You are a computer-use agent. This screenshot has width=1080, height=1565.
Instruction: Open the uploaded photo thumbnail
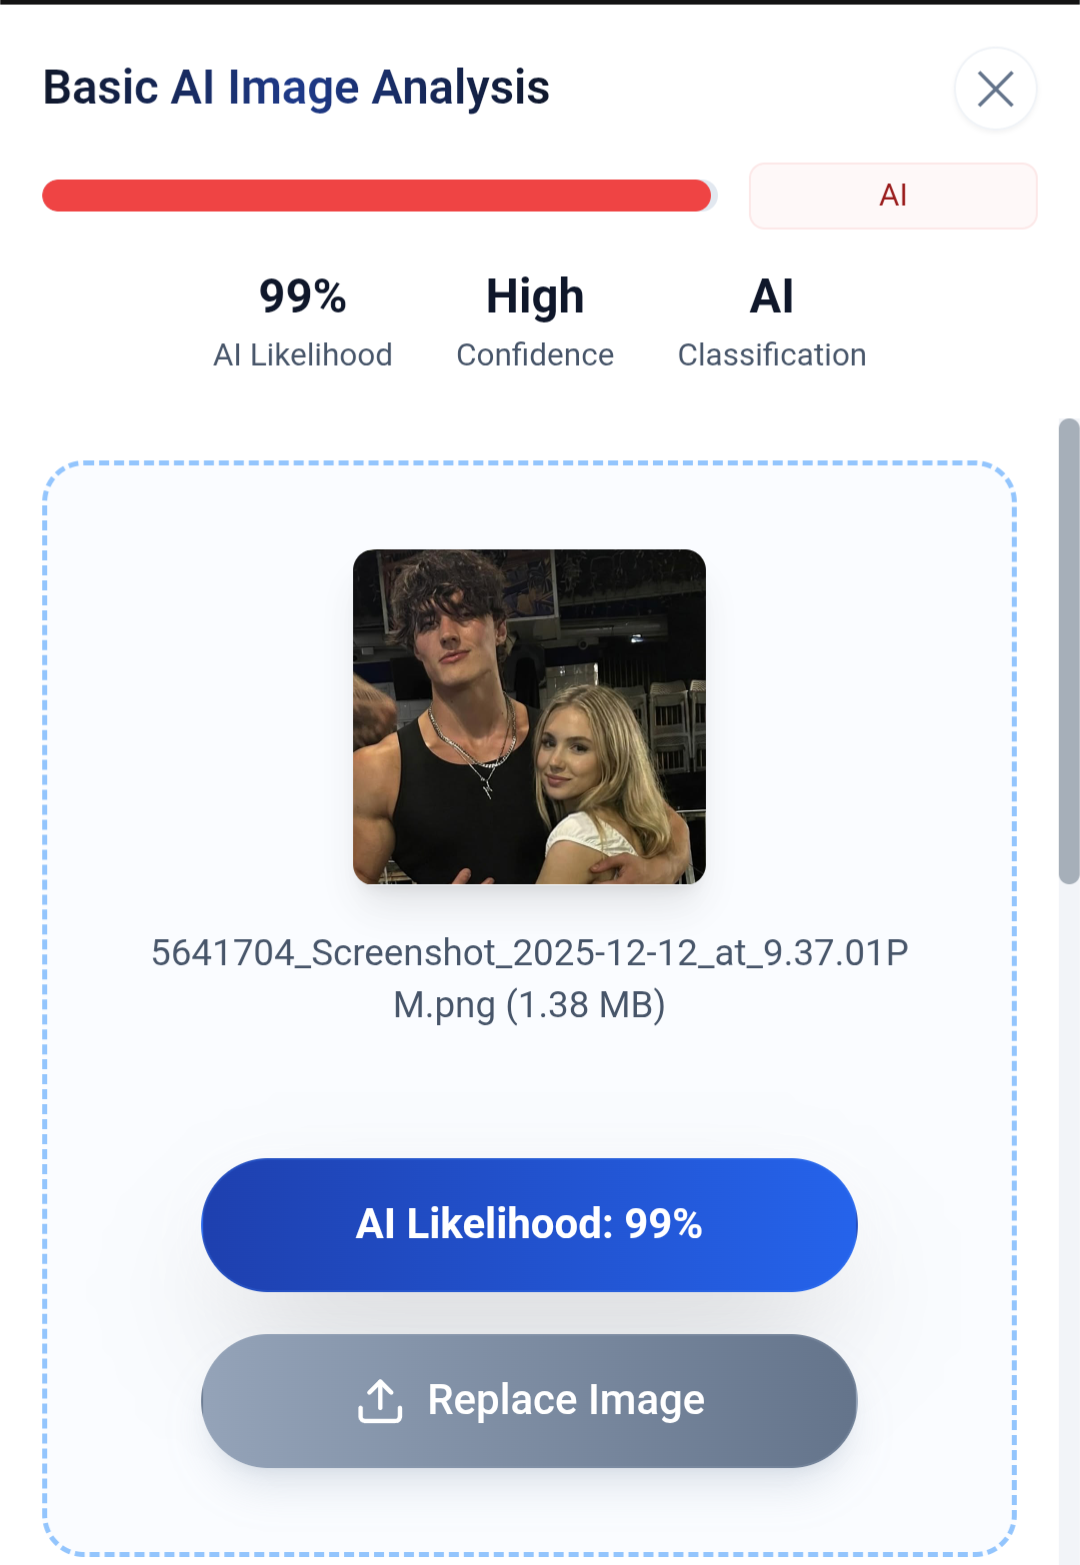point(529,716)
